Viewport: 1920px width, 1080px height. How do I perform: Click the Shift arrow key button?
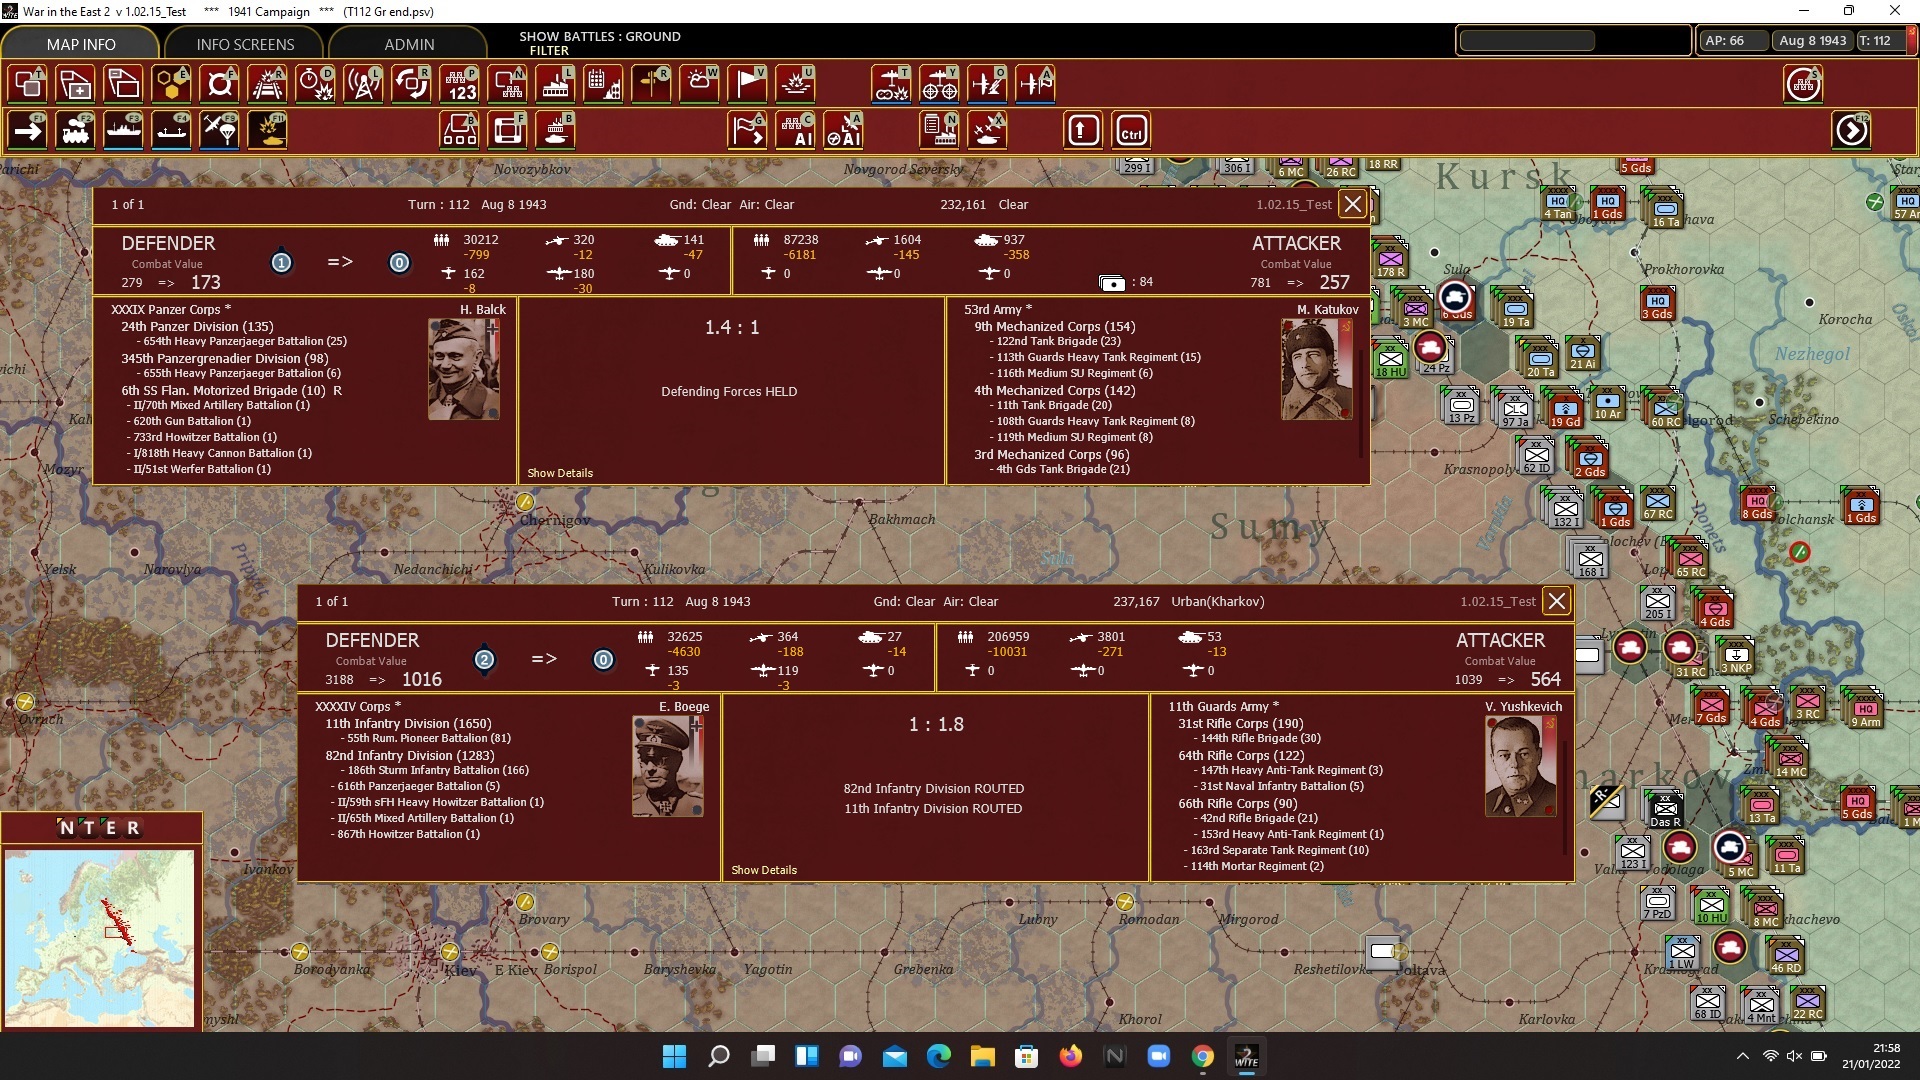[1083, 131]
